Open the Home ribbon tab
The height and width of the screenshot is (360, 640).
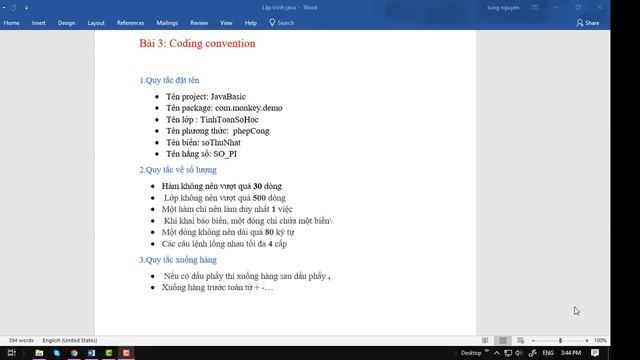(x=11, y=23)
